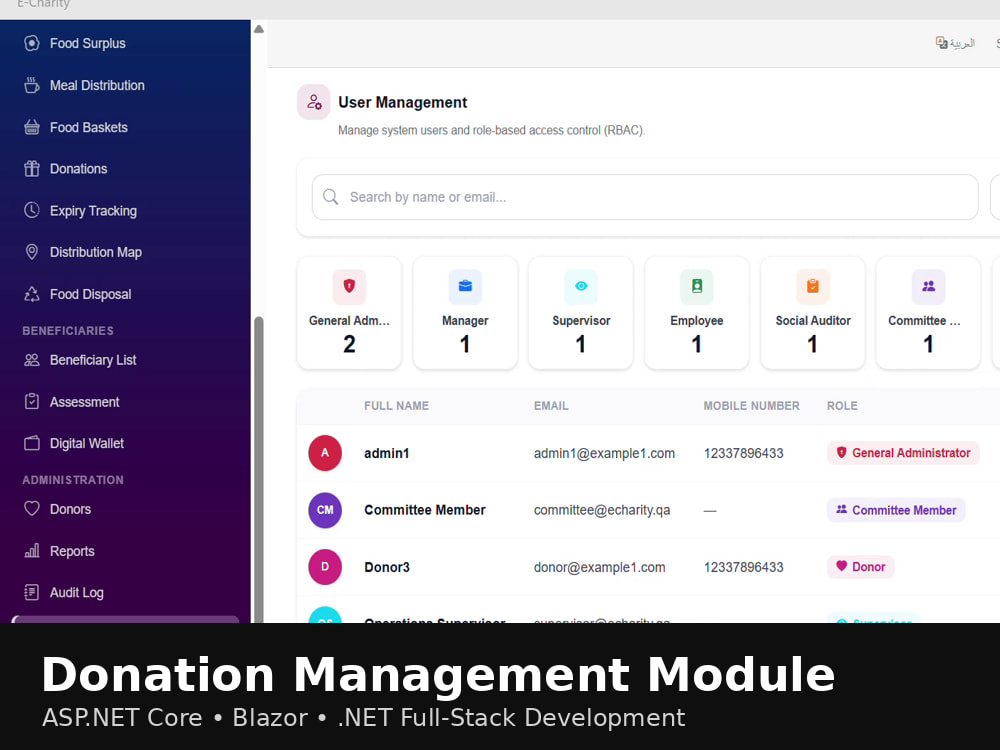
Task: Select the admin1 user name
Action: tap(386, 453)
